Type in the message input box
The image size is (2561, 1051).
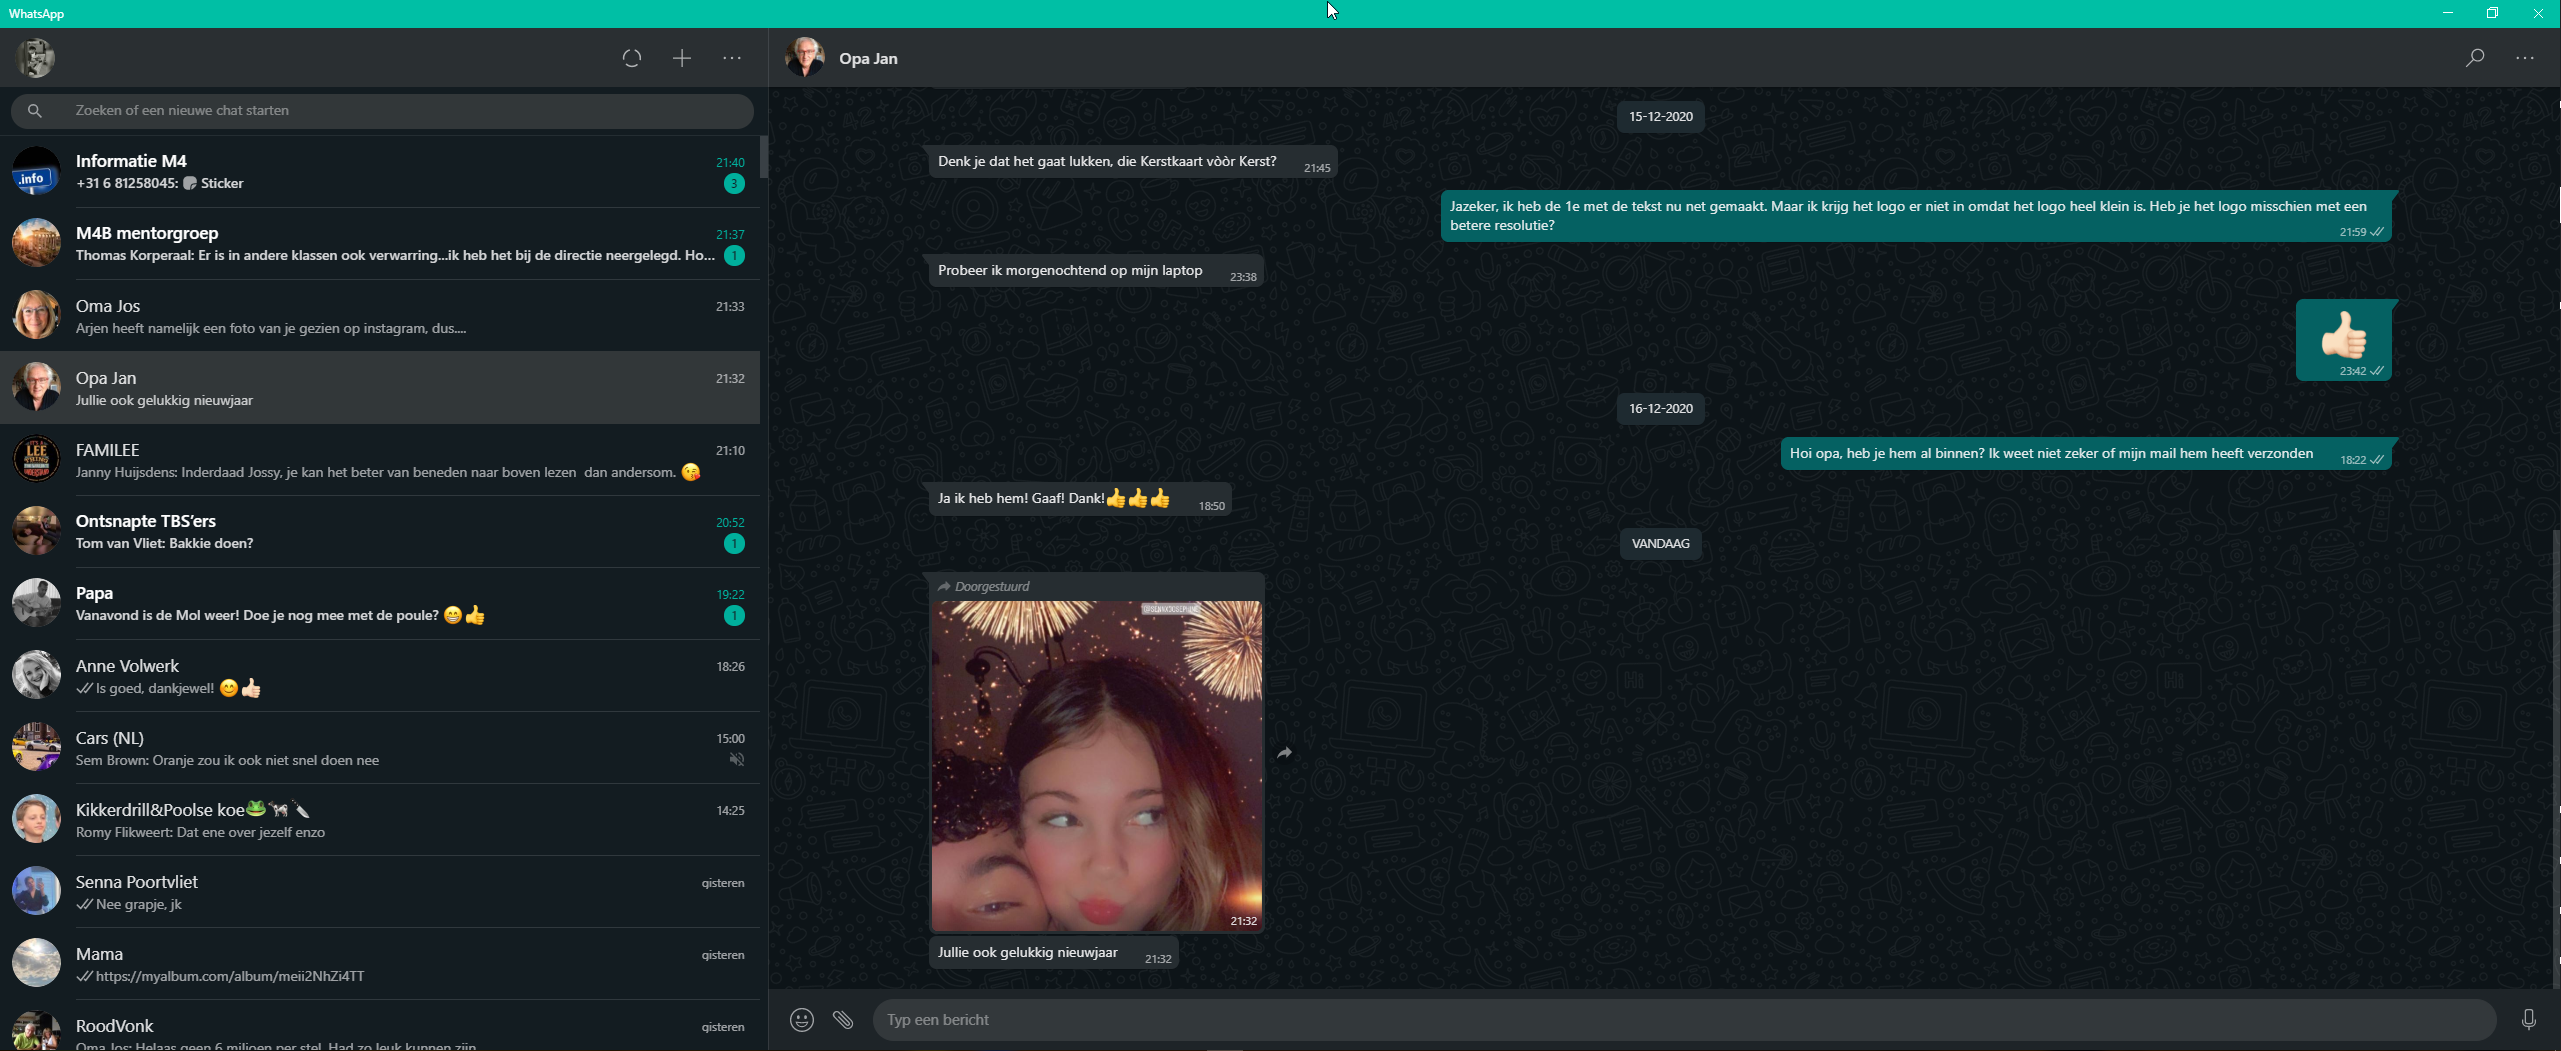(x=1680, y=1019)
